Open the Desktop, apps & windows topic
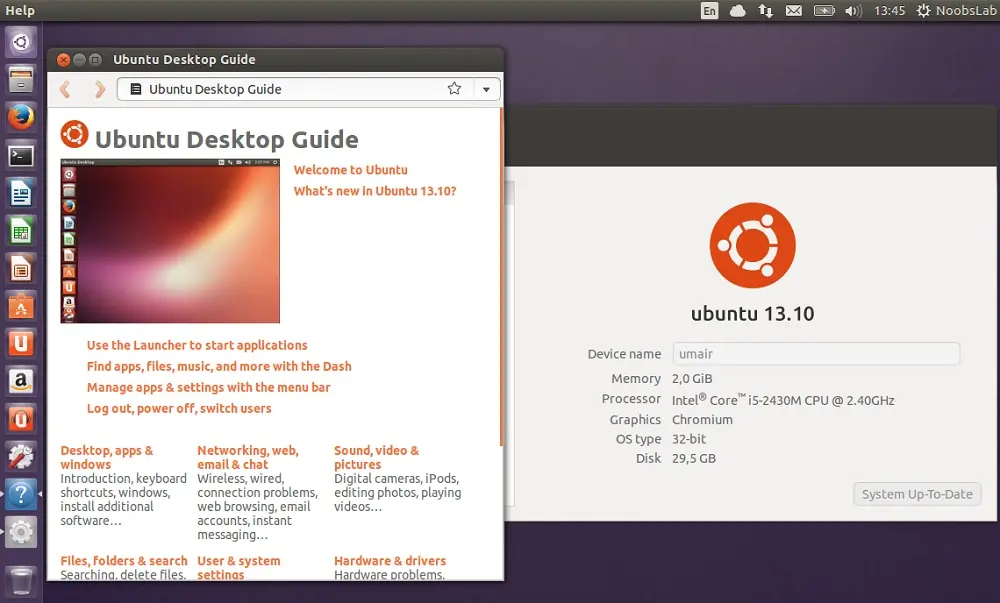The image size is (1000, 603). tap(107, 458)
